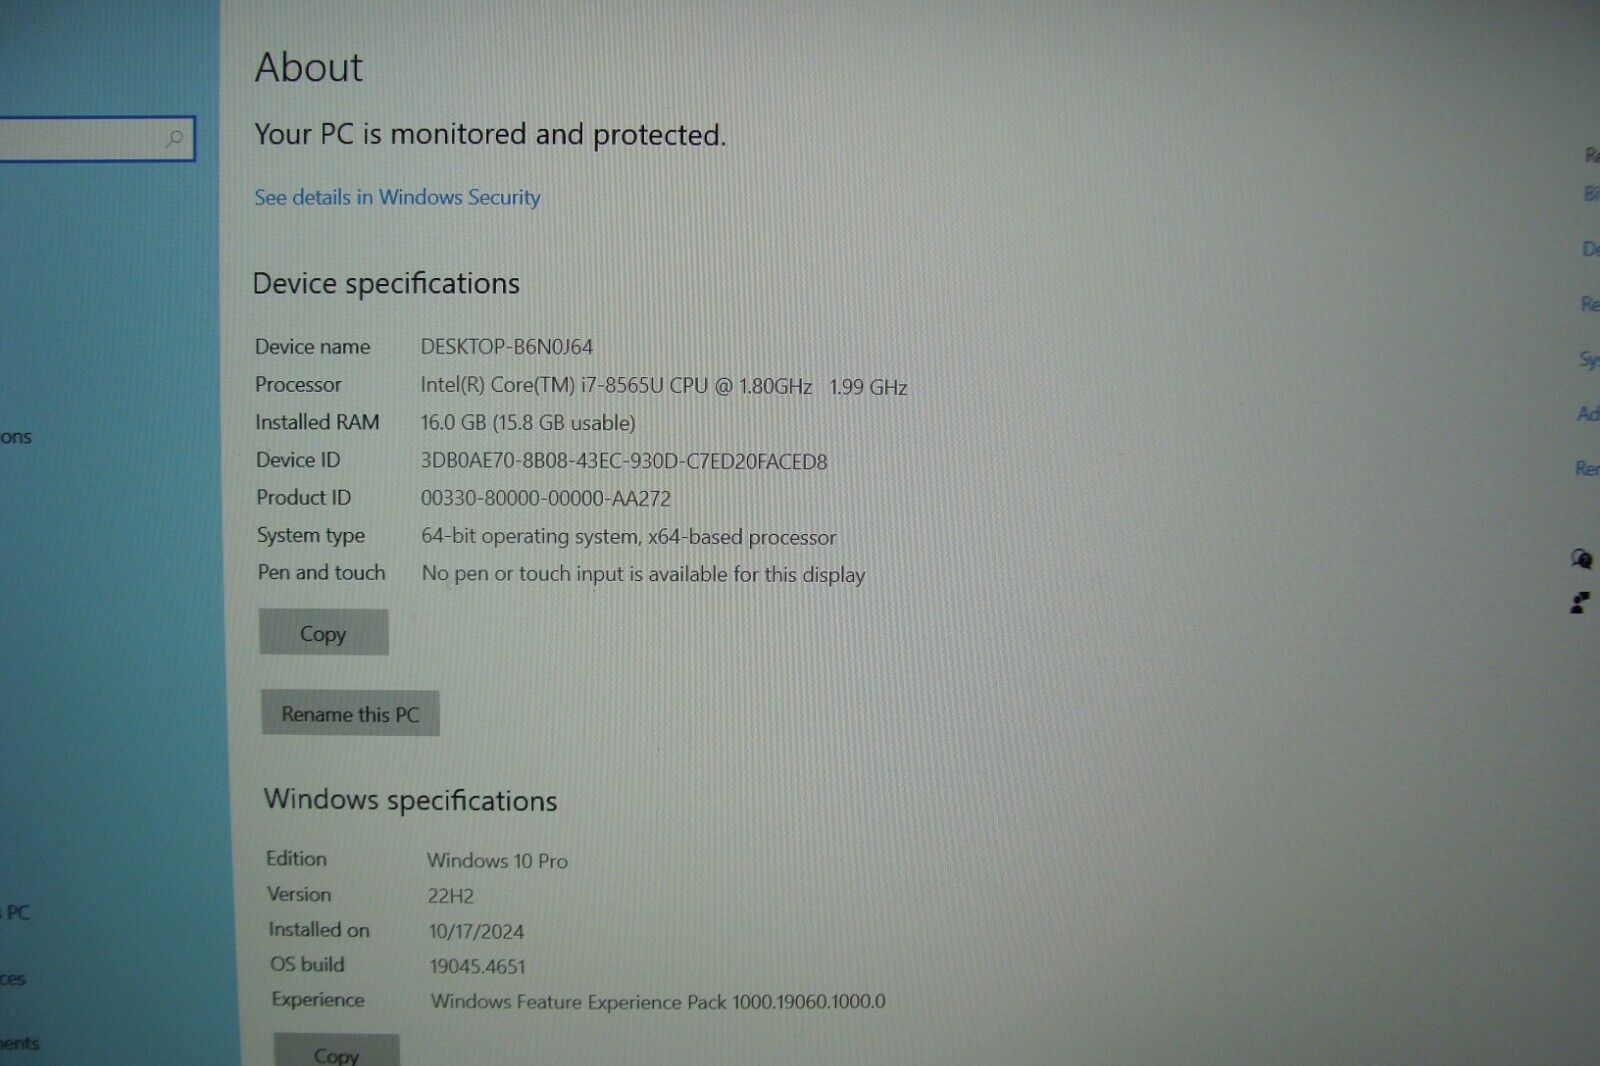Select the Windows 10 Pro edition value

pyautogui.click(x=497, y=860)
